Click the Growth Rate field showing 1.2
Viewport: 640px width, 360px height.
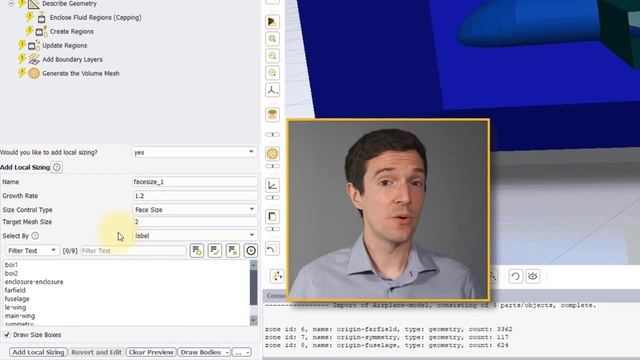(x=195, y=196)
